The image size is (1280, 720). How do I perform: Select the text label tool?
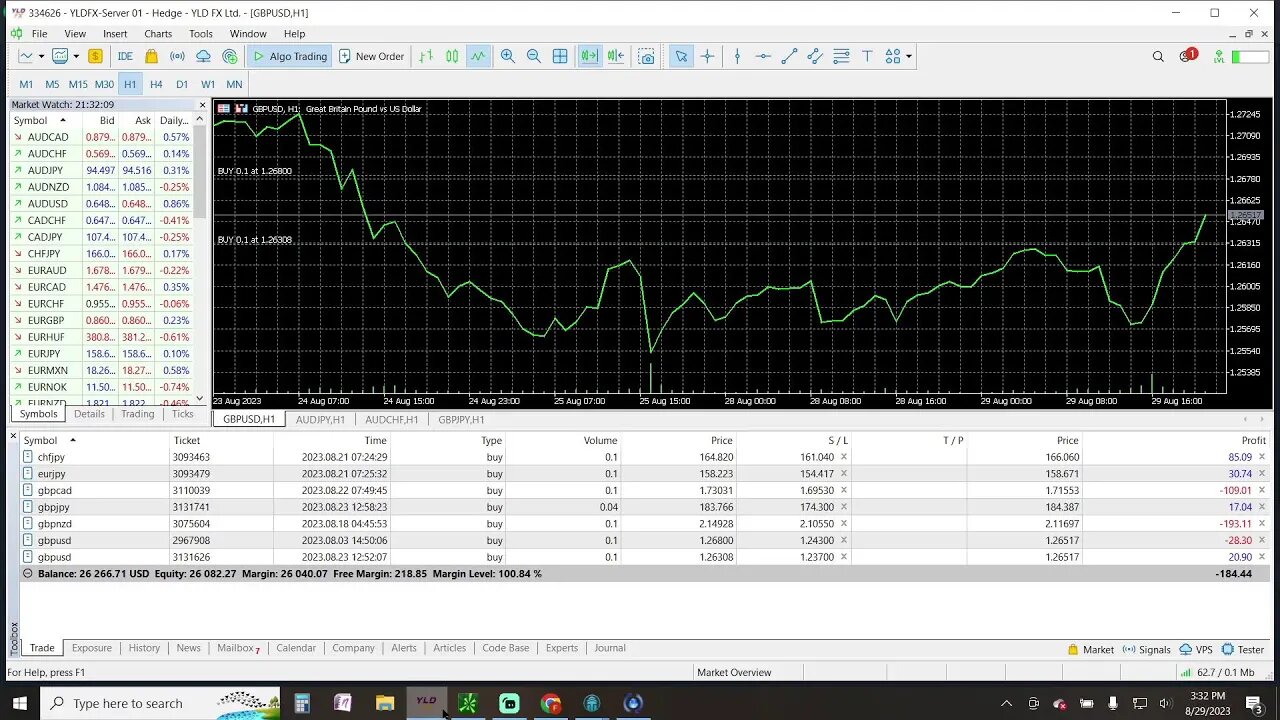(867, 57)
